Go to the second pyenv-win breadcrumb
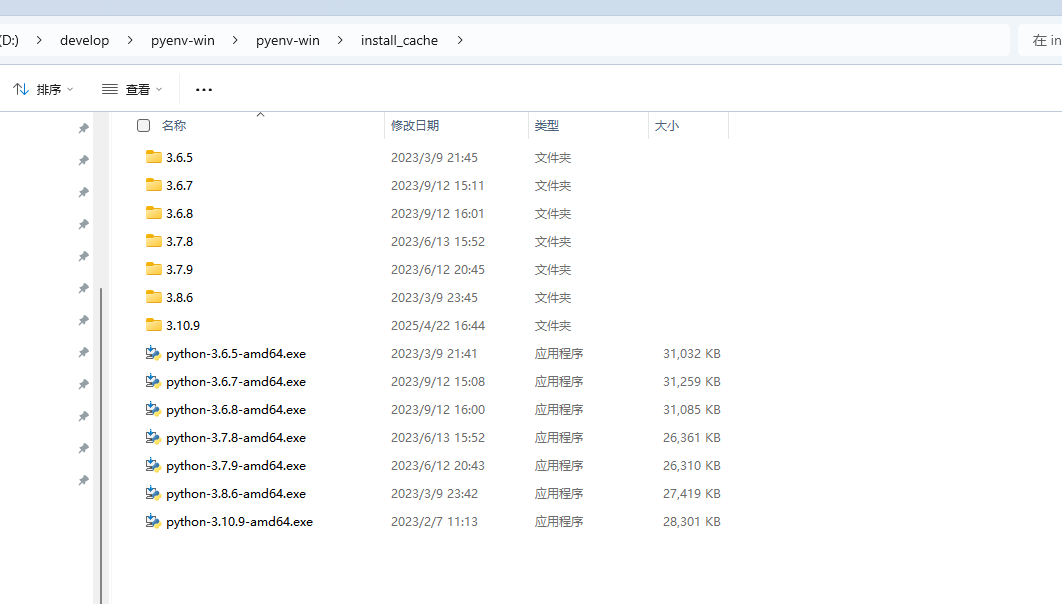 tap(288, 40)
